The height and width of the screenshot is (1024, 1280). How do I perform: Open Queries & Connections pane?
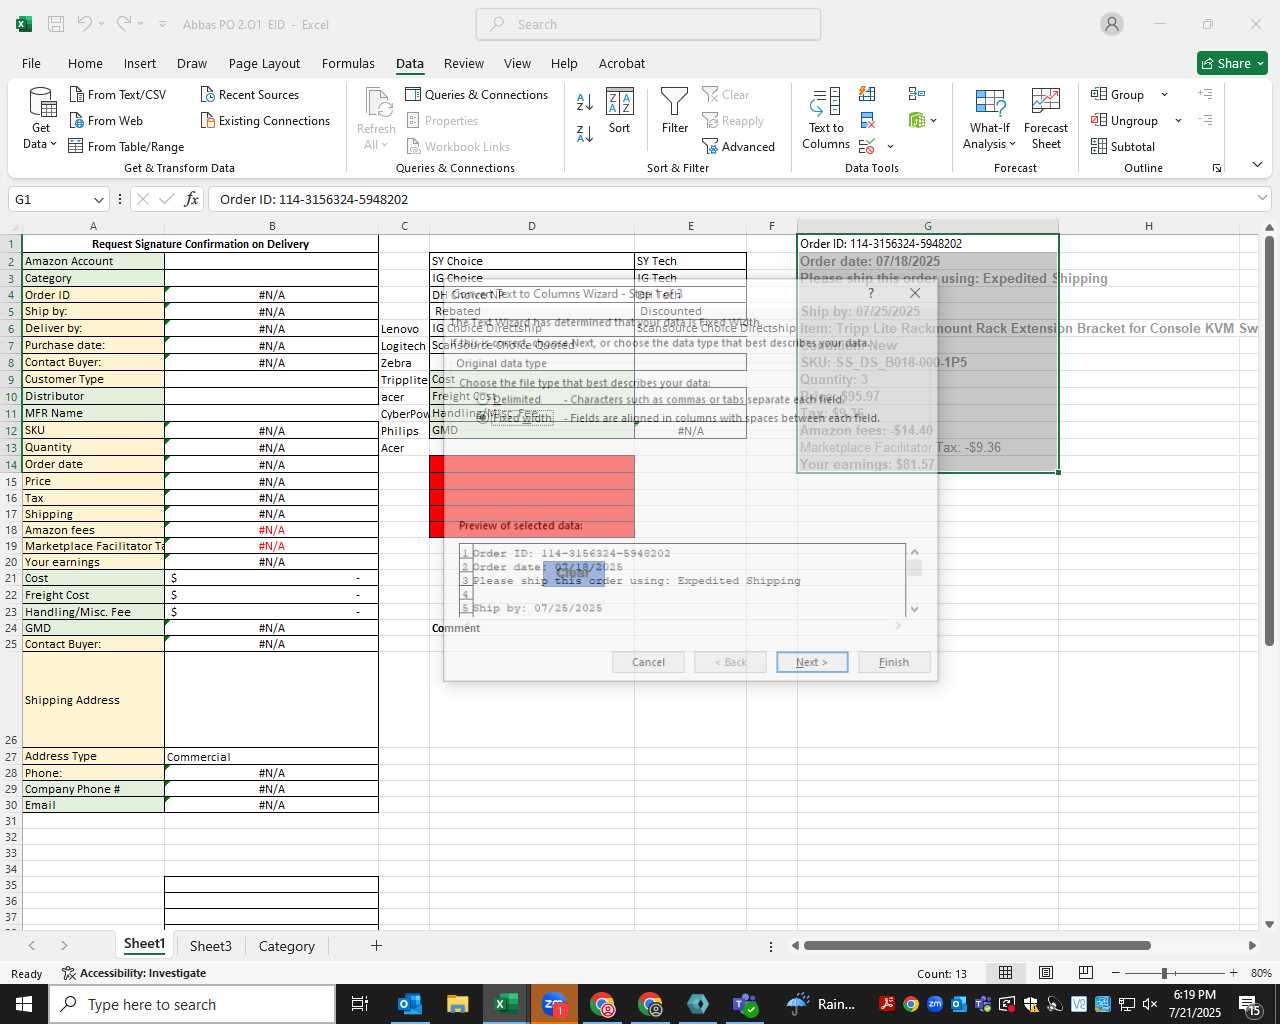tap(477, 94)
